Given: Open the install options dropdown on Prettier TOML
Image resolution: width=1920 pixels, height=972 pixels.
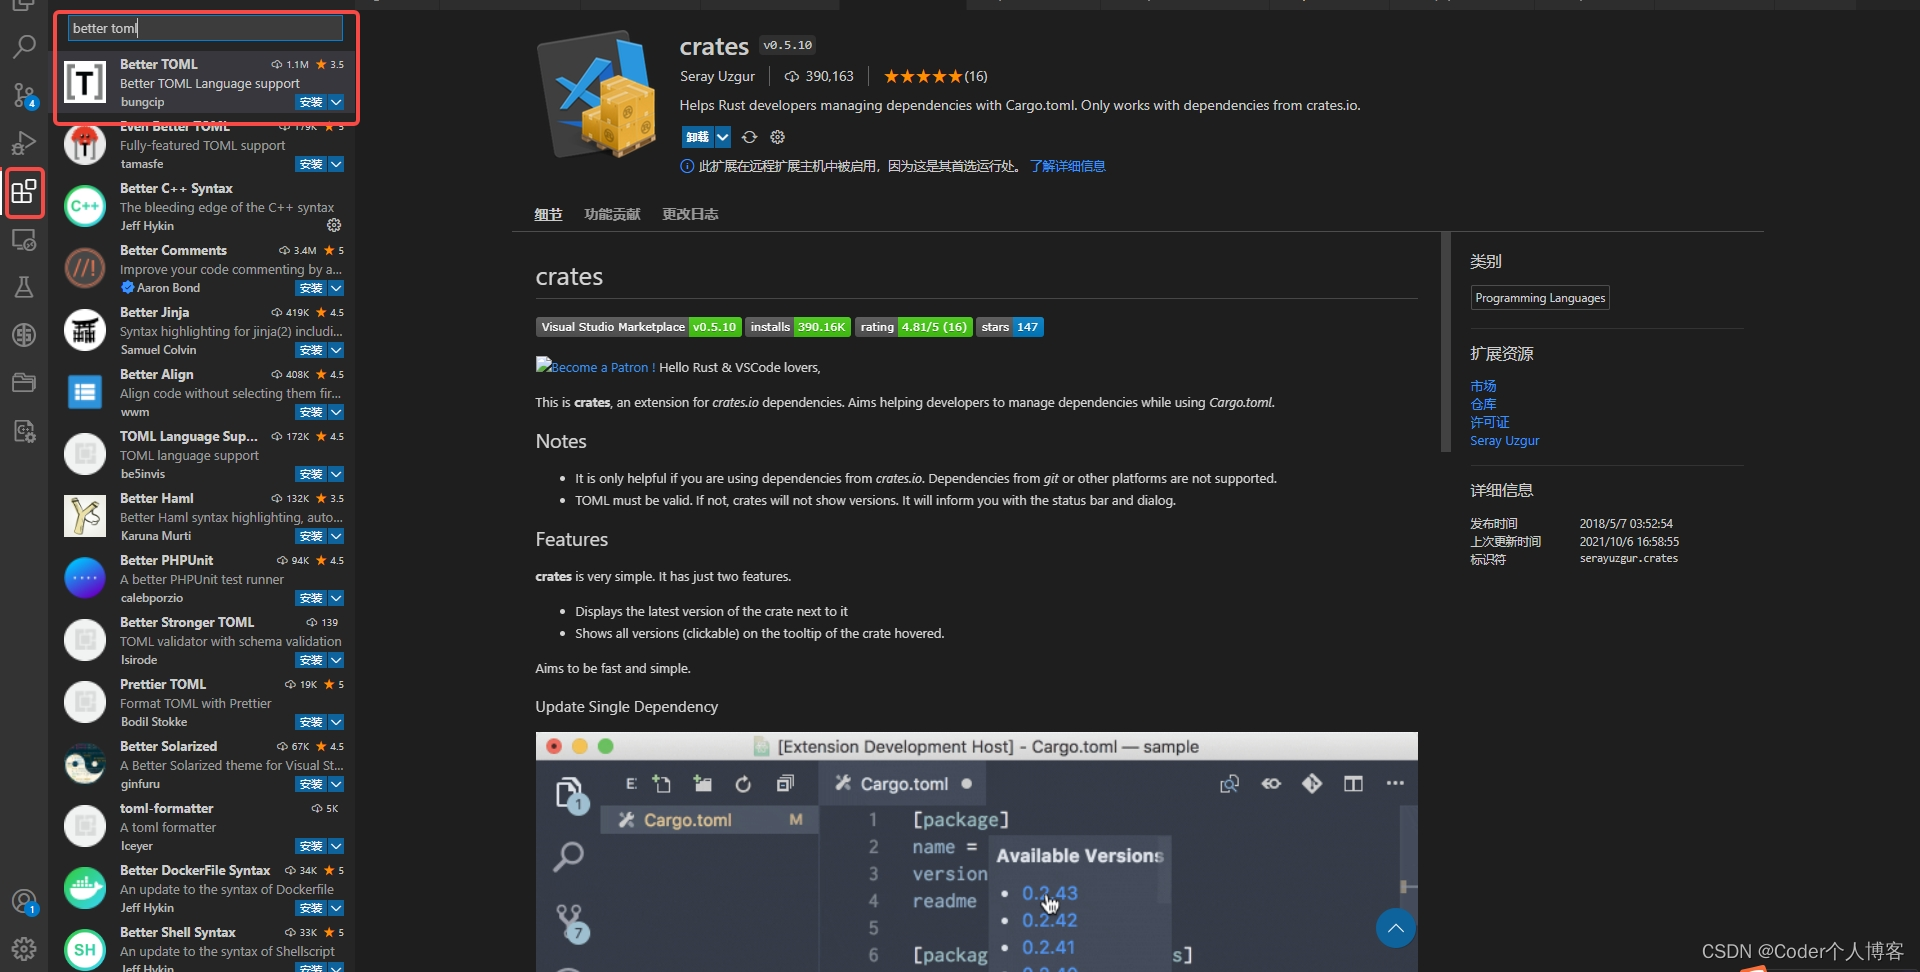Looking at the screenshot, I should coord(337,721).
